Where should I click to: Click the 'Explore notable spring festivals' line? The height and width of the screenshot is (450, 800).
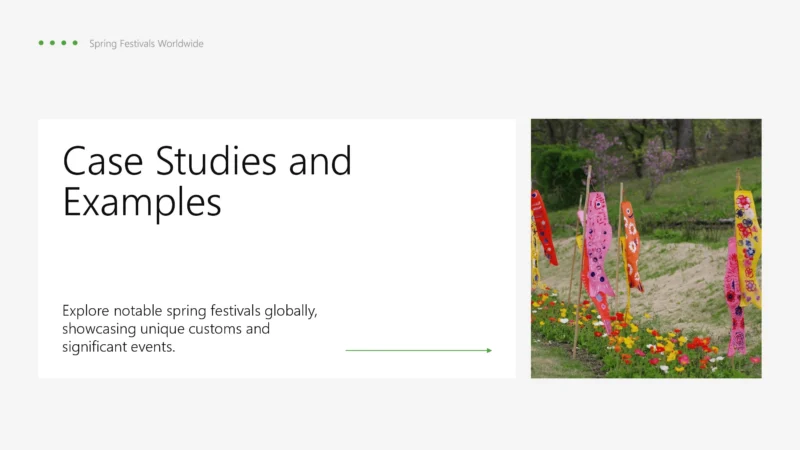pyautogui.click(x=189, y=311)
